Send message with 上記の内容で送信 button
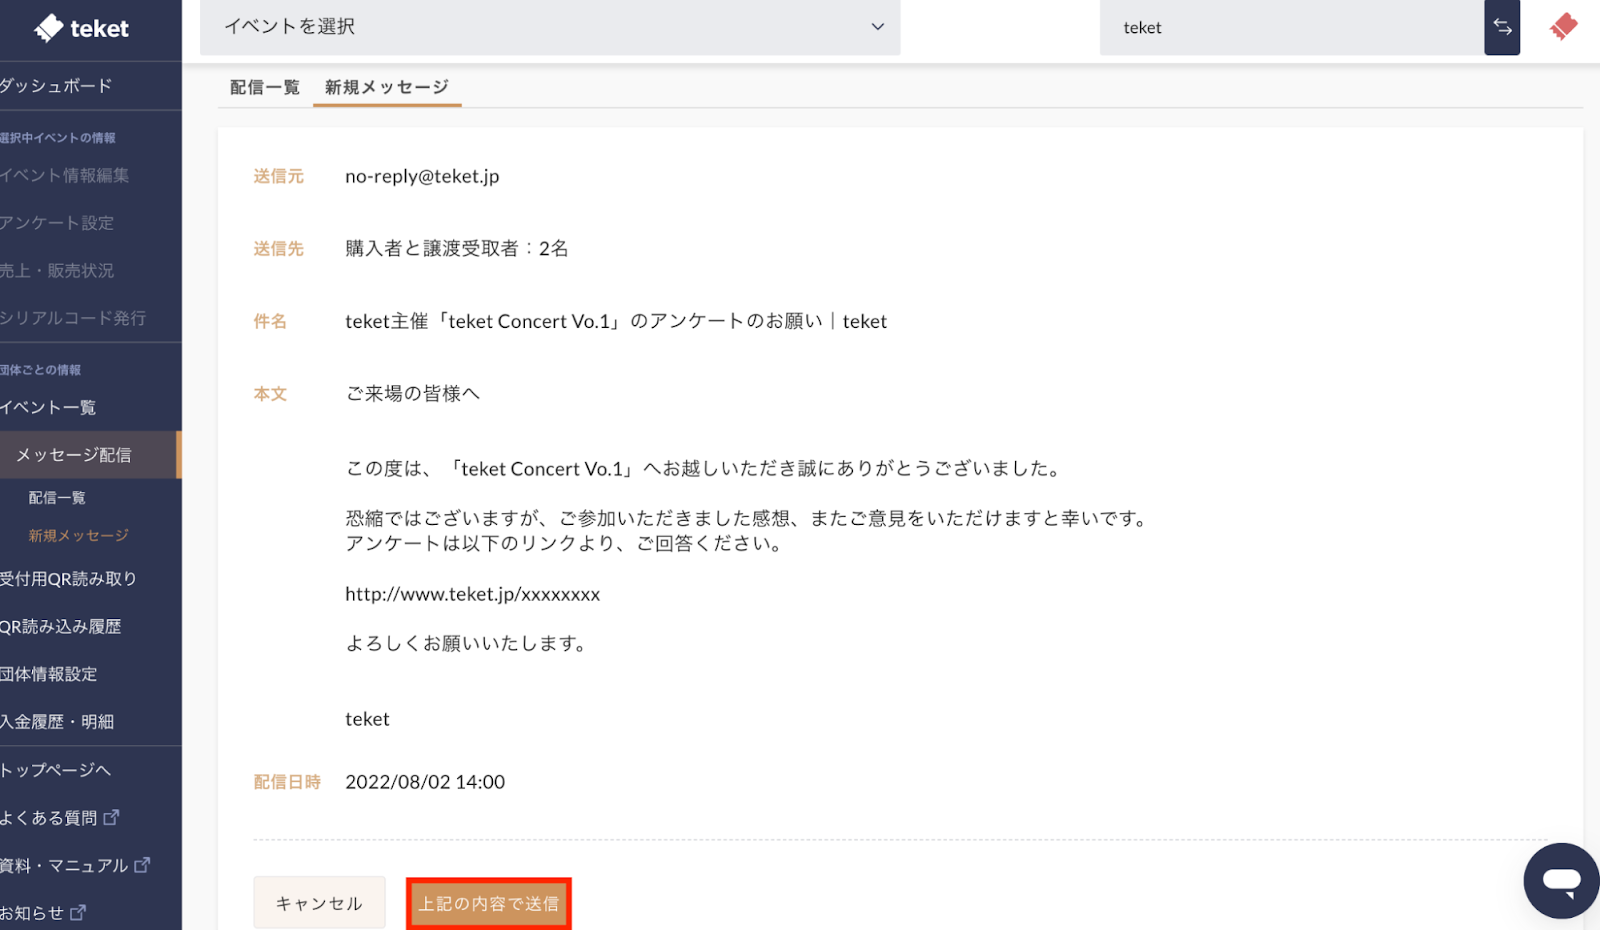Viewport: 1600px width, 930px height. click(488, 904)
